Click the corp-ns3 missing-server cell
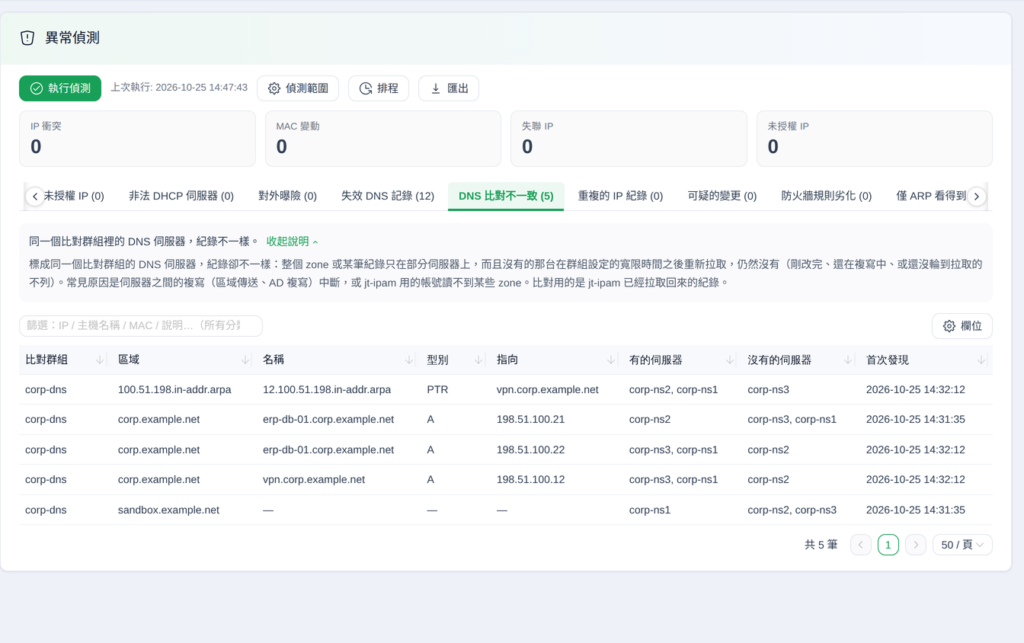 point(768,390)
